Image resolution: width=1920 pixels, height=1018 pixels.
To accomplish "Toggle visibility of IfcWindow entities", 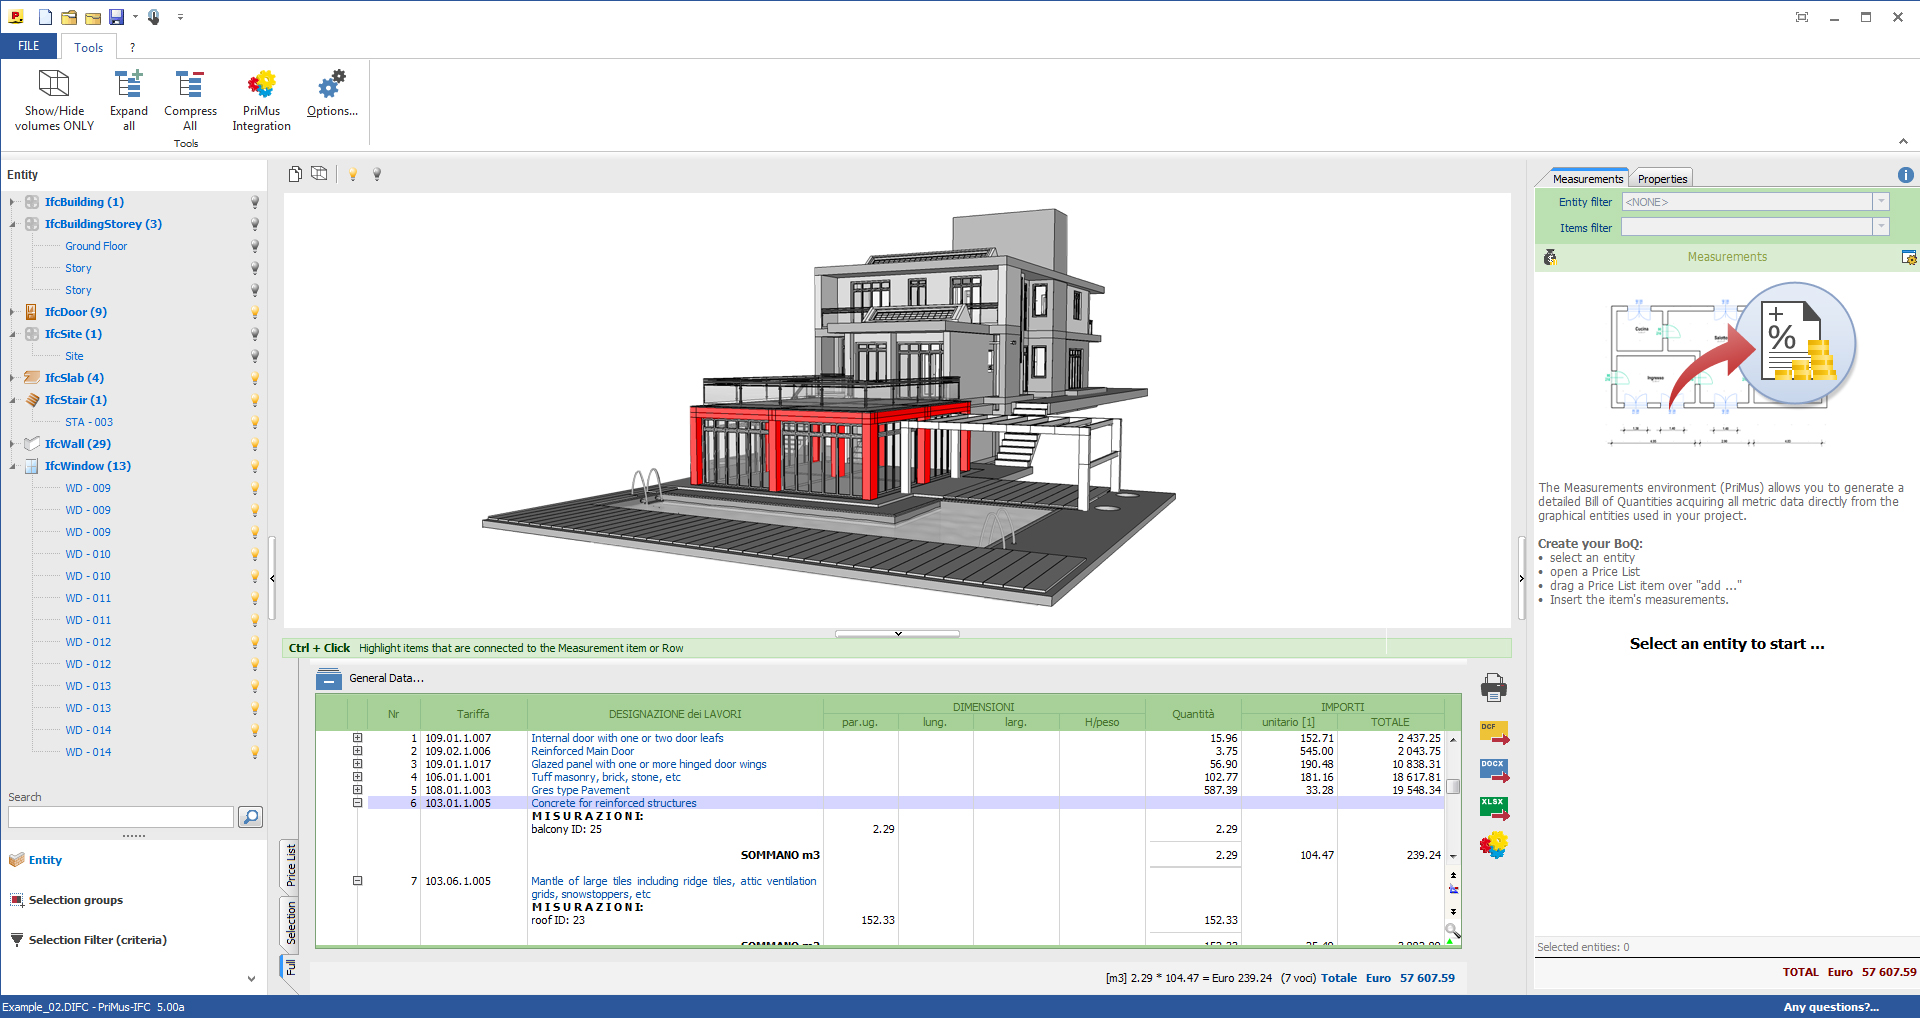I will pos(255,466).
